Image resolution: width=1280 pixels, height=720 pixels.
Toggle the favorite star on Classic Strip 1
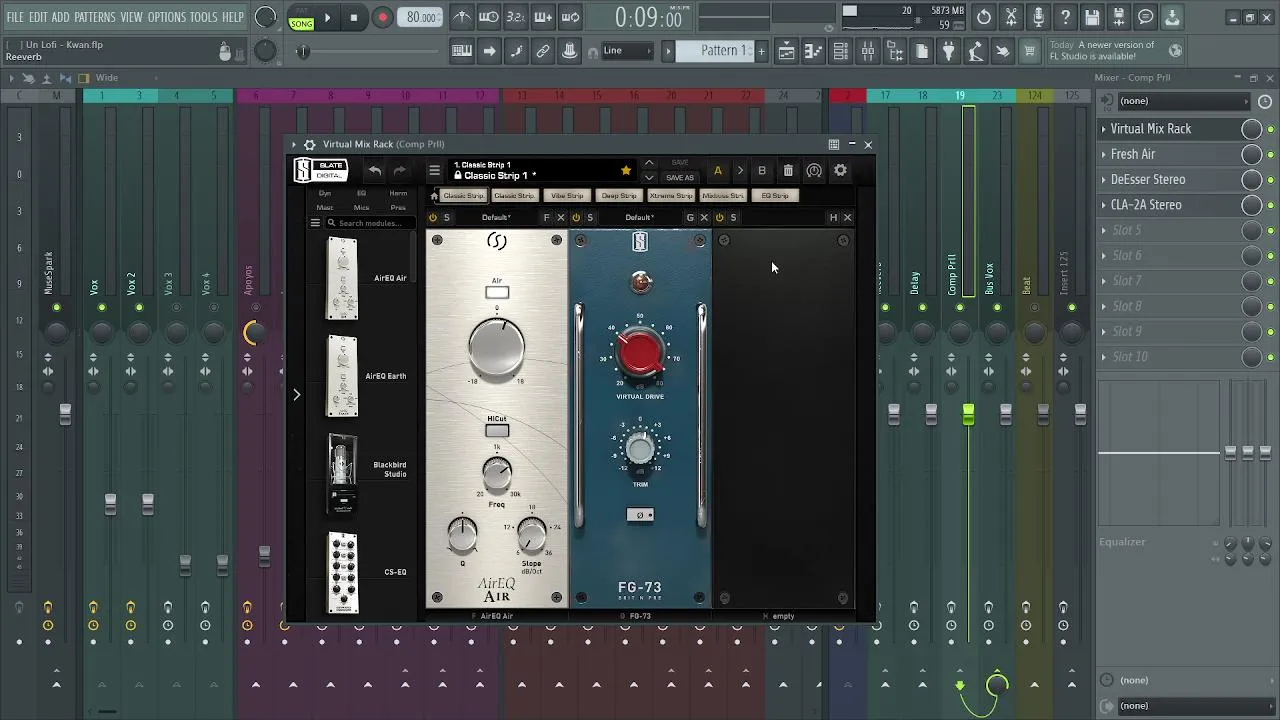(x=626, y=171)
